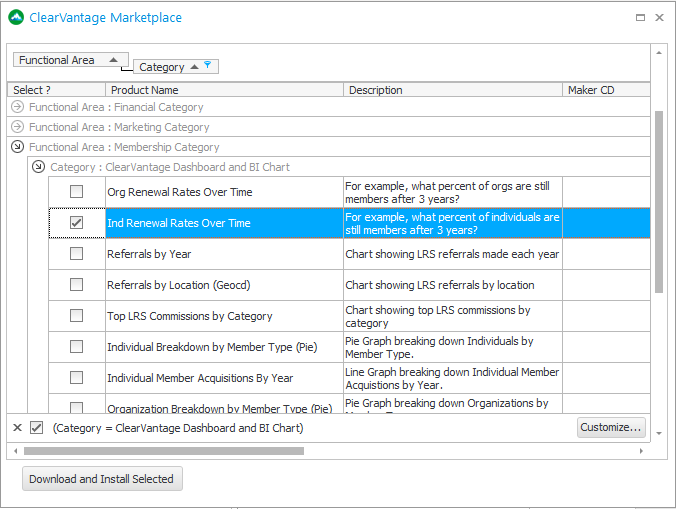Select Referrals by Location (Geocd) product
Viewport: 676px width, 509px height.
click(178, 285)
